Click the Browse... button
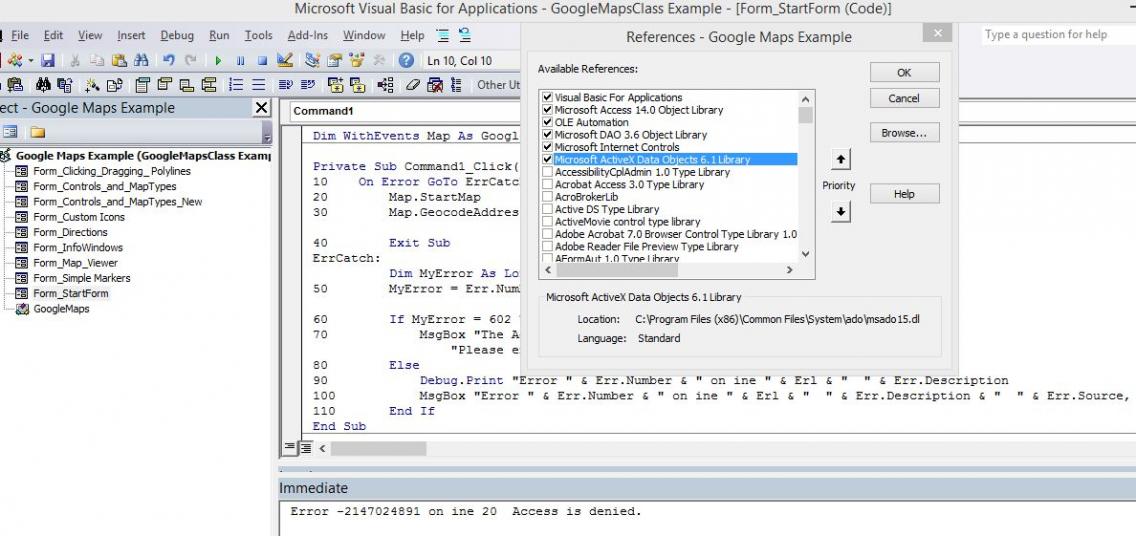 (x=904, y=133)
